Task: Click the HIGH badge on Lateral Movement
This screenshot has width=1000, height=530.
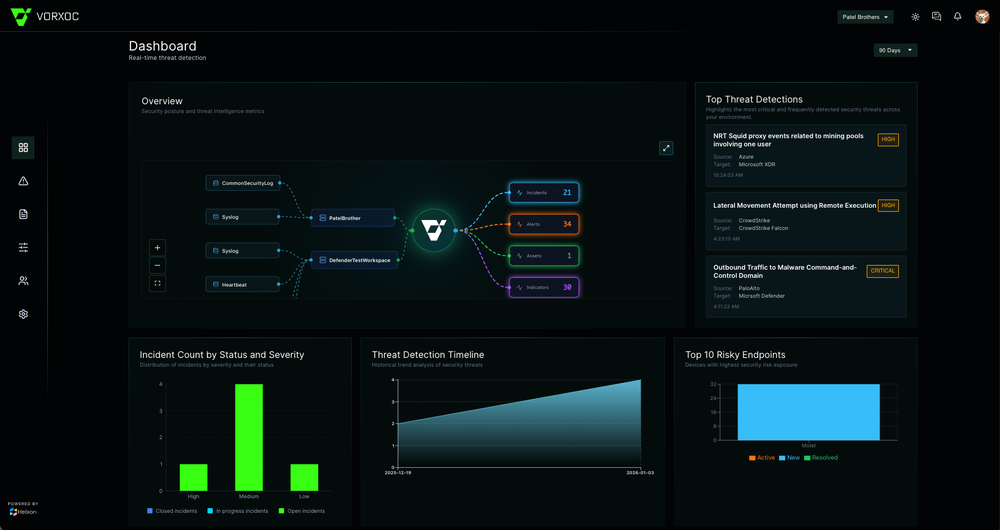Action: 888,205
